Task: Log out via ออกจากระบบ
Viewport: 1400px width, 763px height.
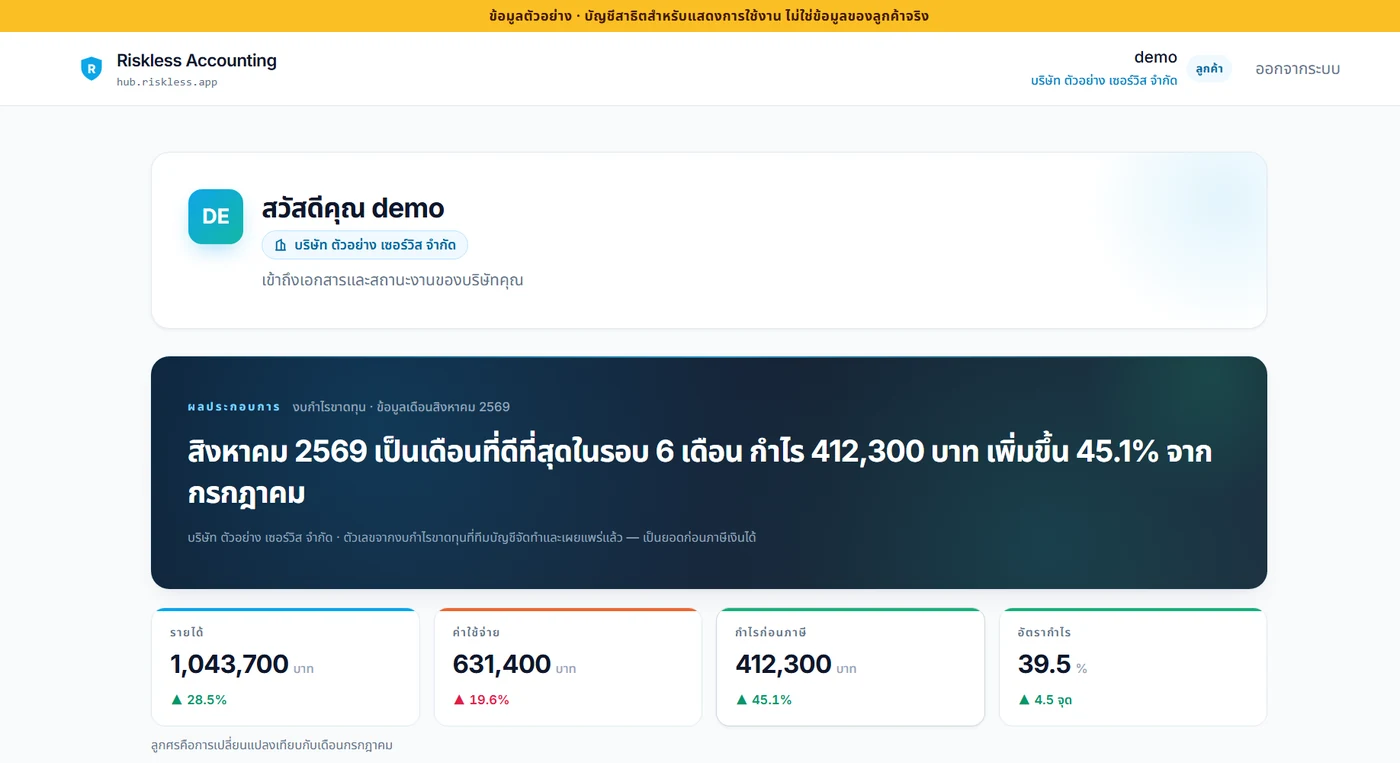Action: point(1297,69)
